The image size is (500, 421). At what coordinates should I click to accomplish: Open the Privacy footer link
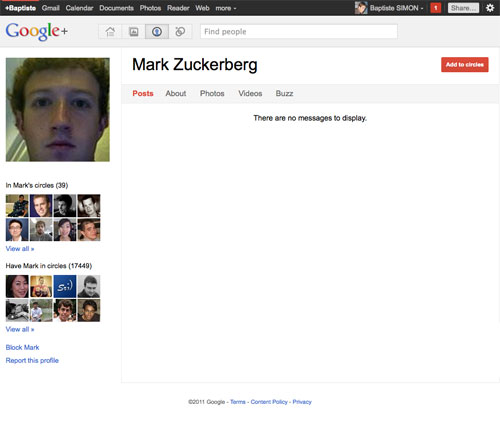302,402
